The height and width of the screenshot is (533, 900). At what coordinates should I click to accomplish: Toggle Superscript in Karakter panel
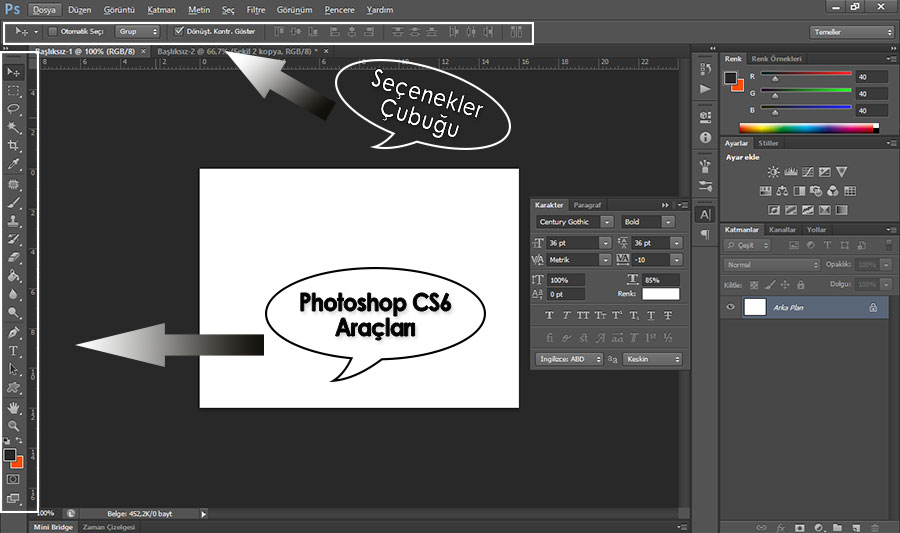[x=617, y=316]
